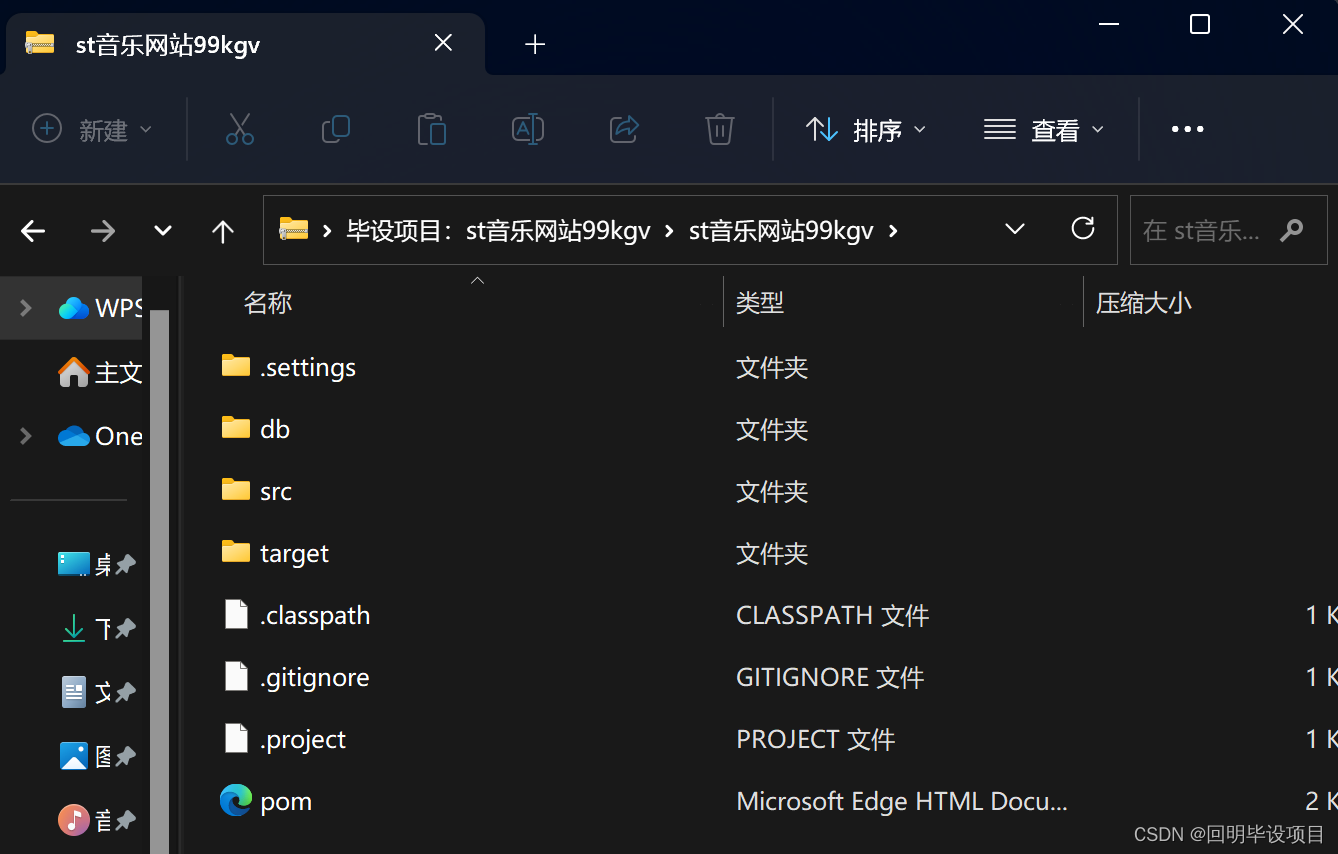1338x854 pixels.
Task: Sort by 压缩大小 column header
Action: click(1143, 302)
